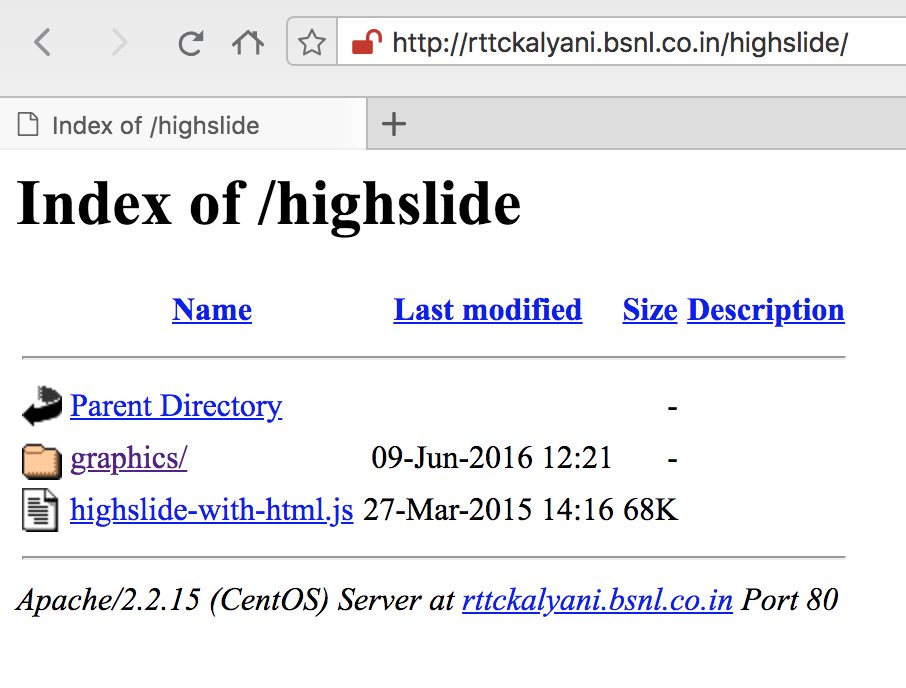Image resolution: width=906 pixels, height=688 pixels.
Task: Sort listing by Size column
Action: click(x=649, y=310)
